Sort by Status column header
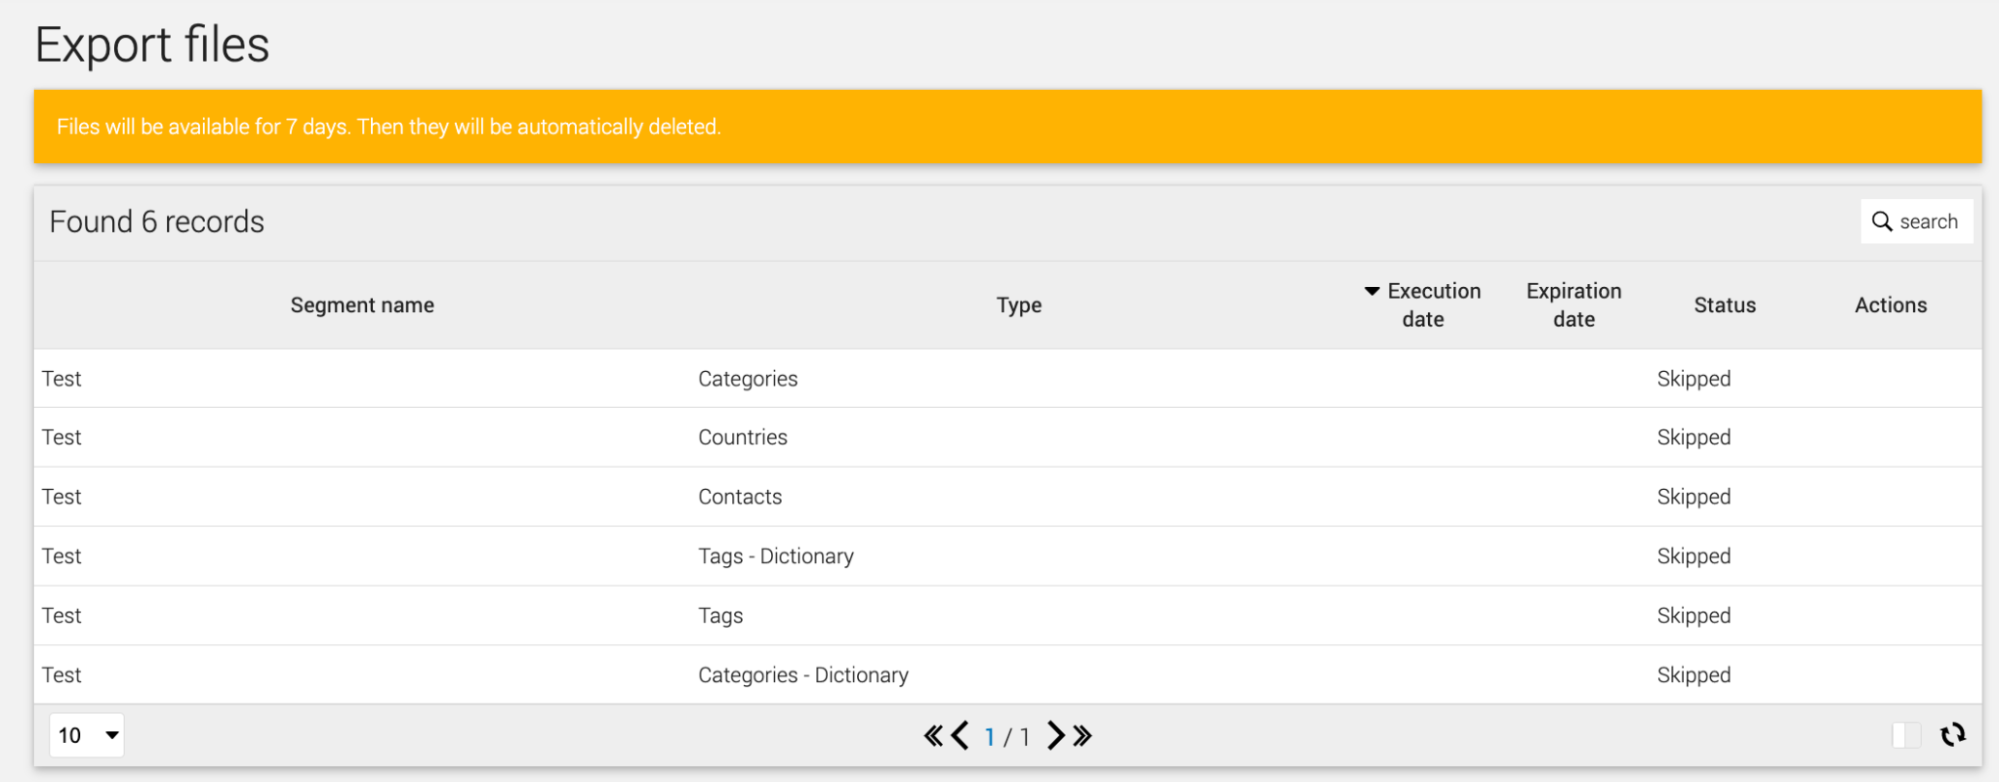The image size is (1999, 782). (x=1725, y=305)
